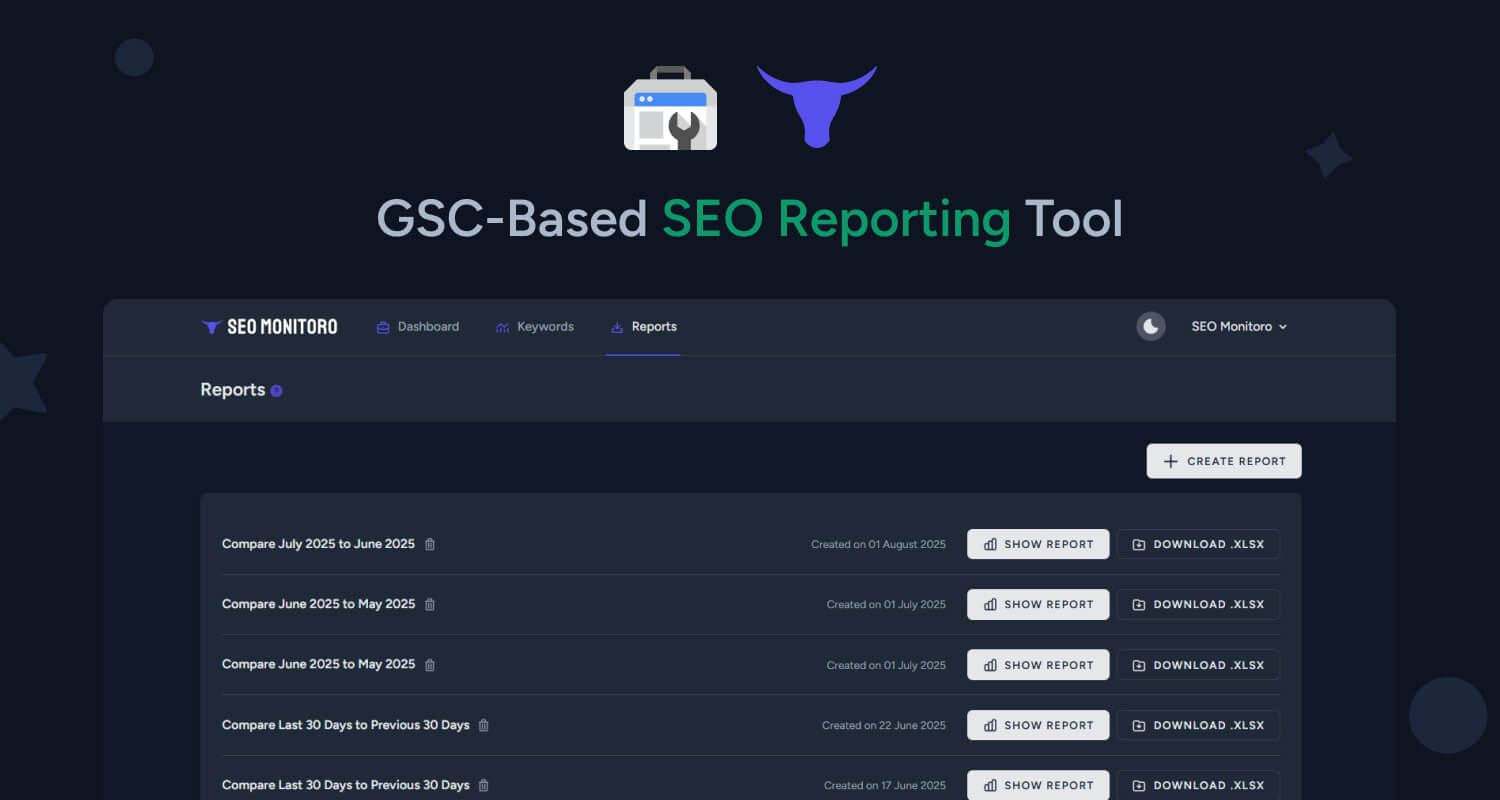The height and width of the screenshot is (800, 1500).
Task: Expand the SEO Monitoro account dropdown
Action: tap(1239, 327)
